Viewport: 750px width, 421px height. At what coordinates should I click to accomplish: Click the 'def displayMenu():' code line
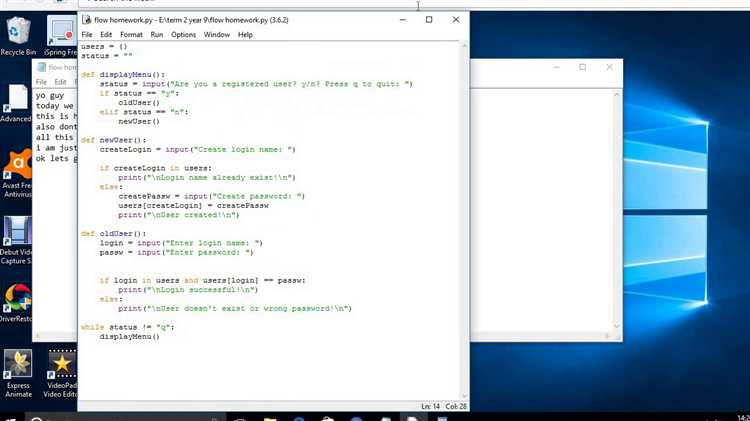[x=123, y=75]
